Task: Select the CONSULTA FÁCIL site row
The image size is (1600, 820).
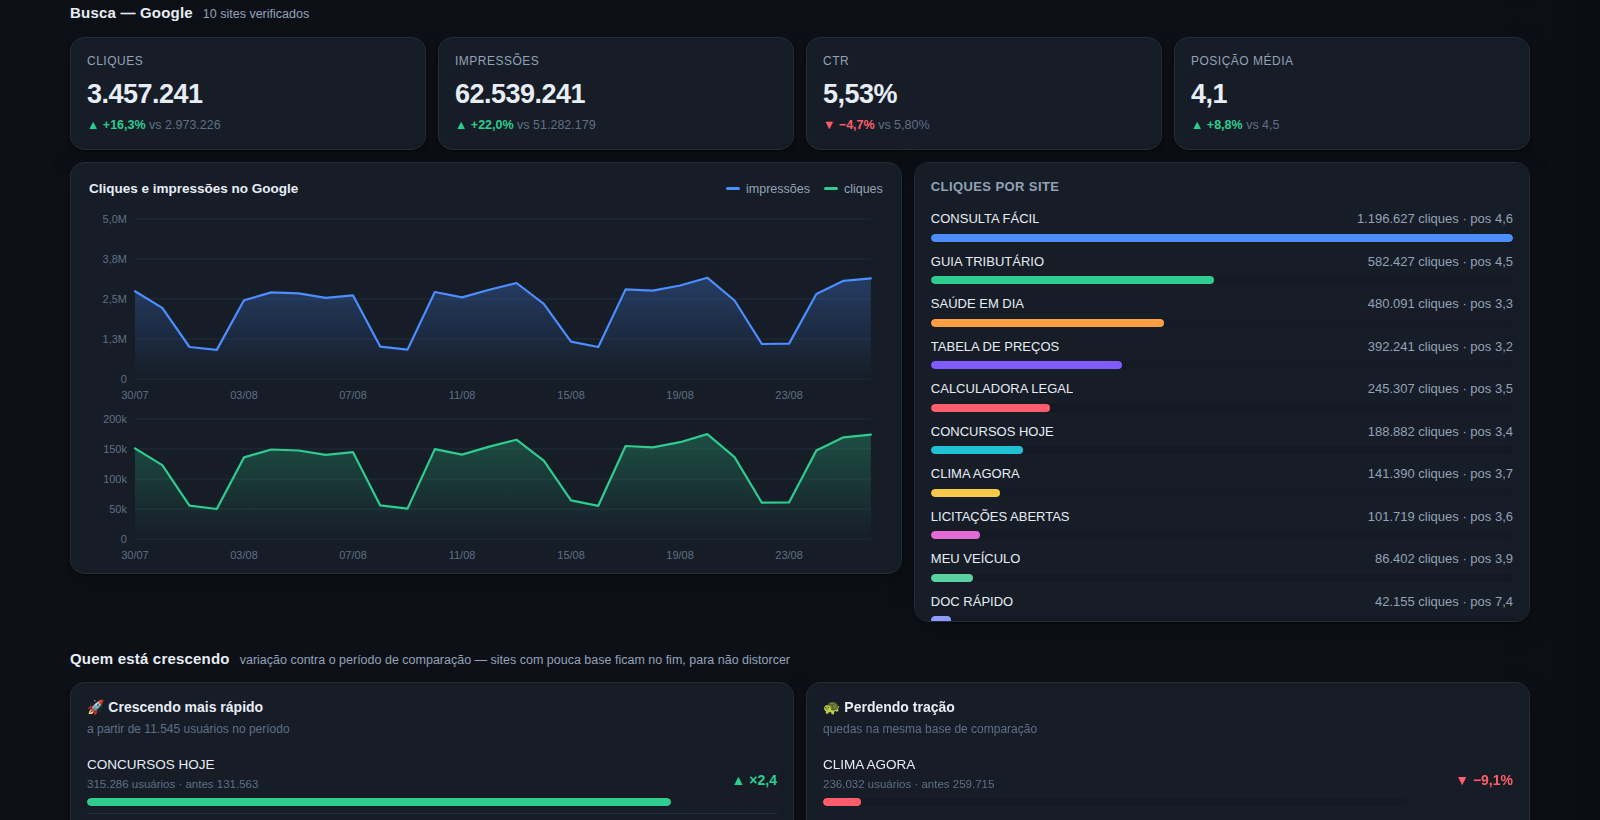Action: (1221, 226)
